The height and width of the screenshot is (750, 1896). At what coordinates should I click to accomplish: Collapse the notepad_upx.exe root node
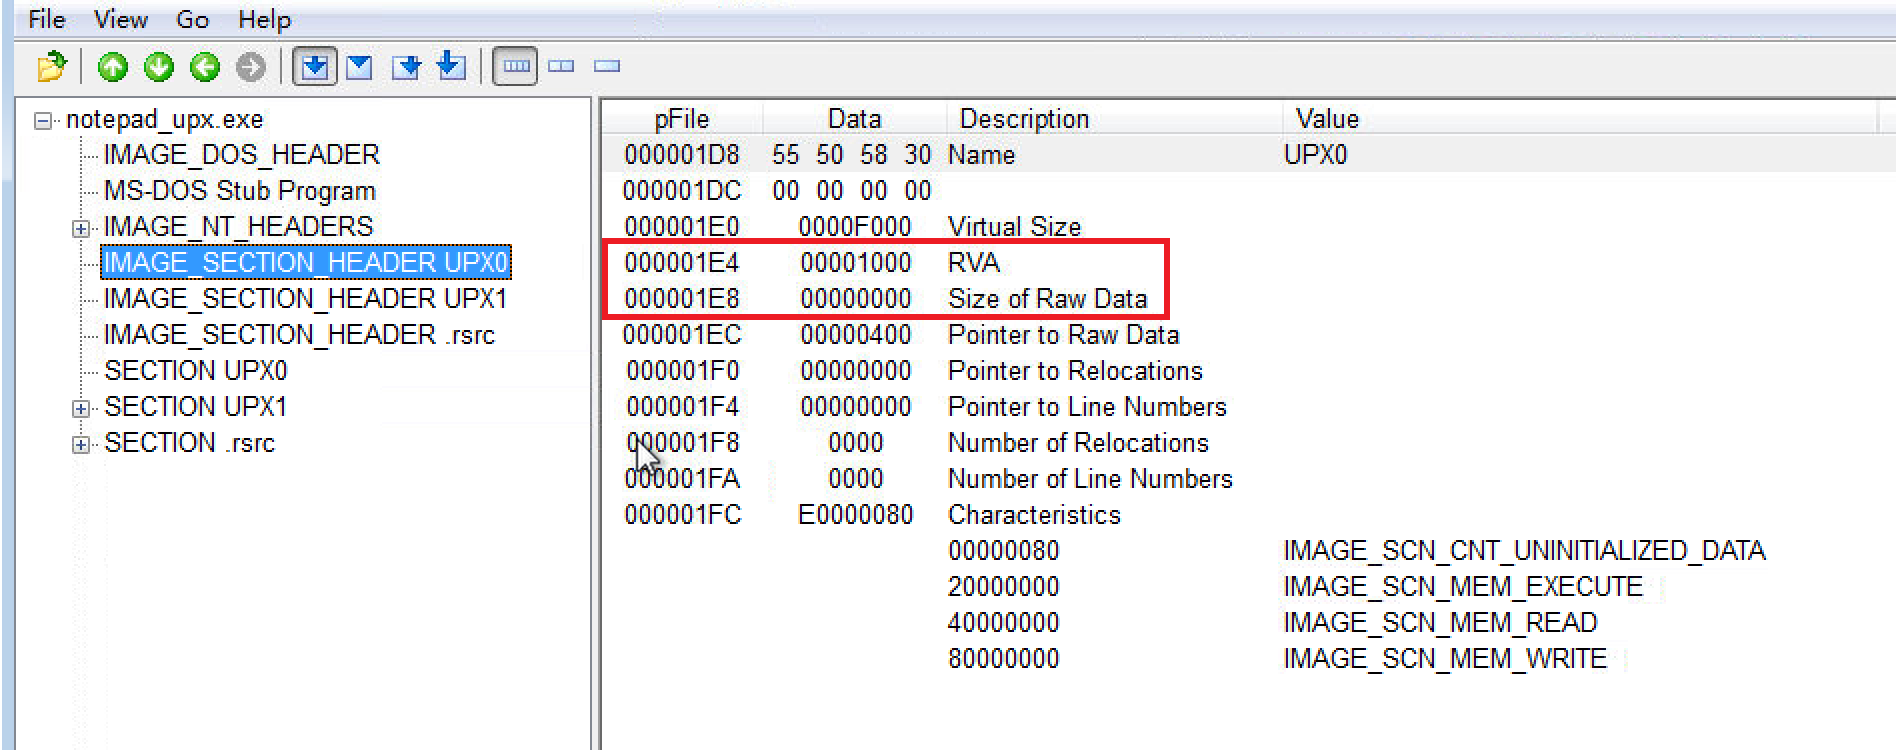43,121
